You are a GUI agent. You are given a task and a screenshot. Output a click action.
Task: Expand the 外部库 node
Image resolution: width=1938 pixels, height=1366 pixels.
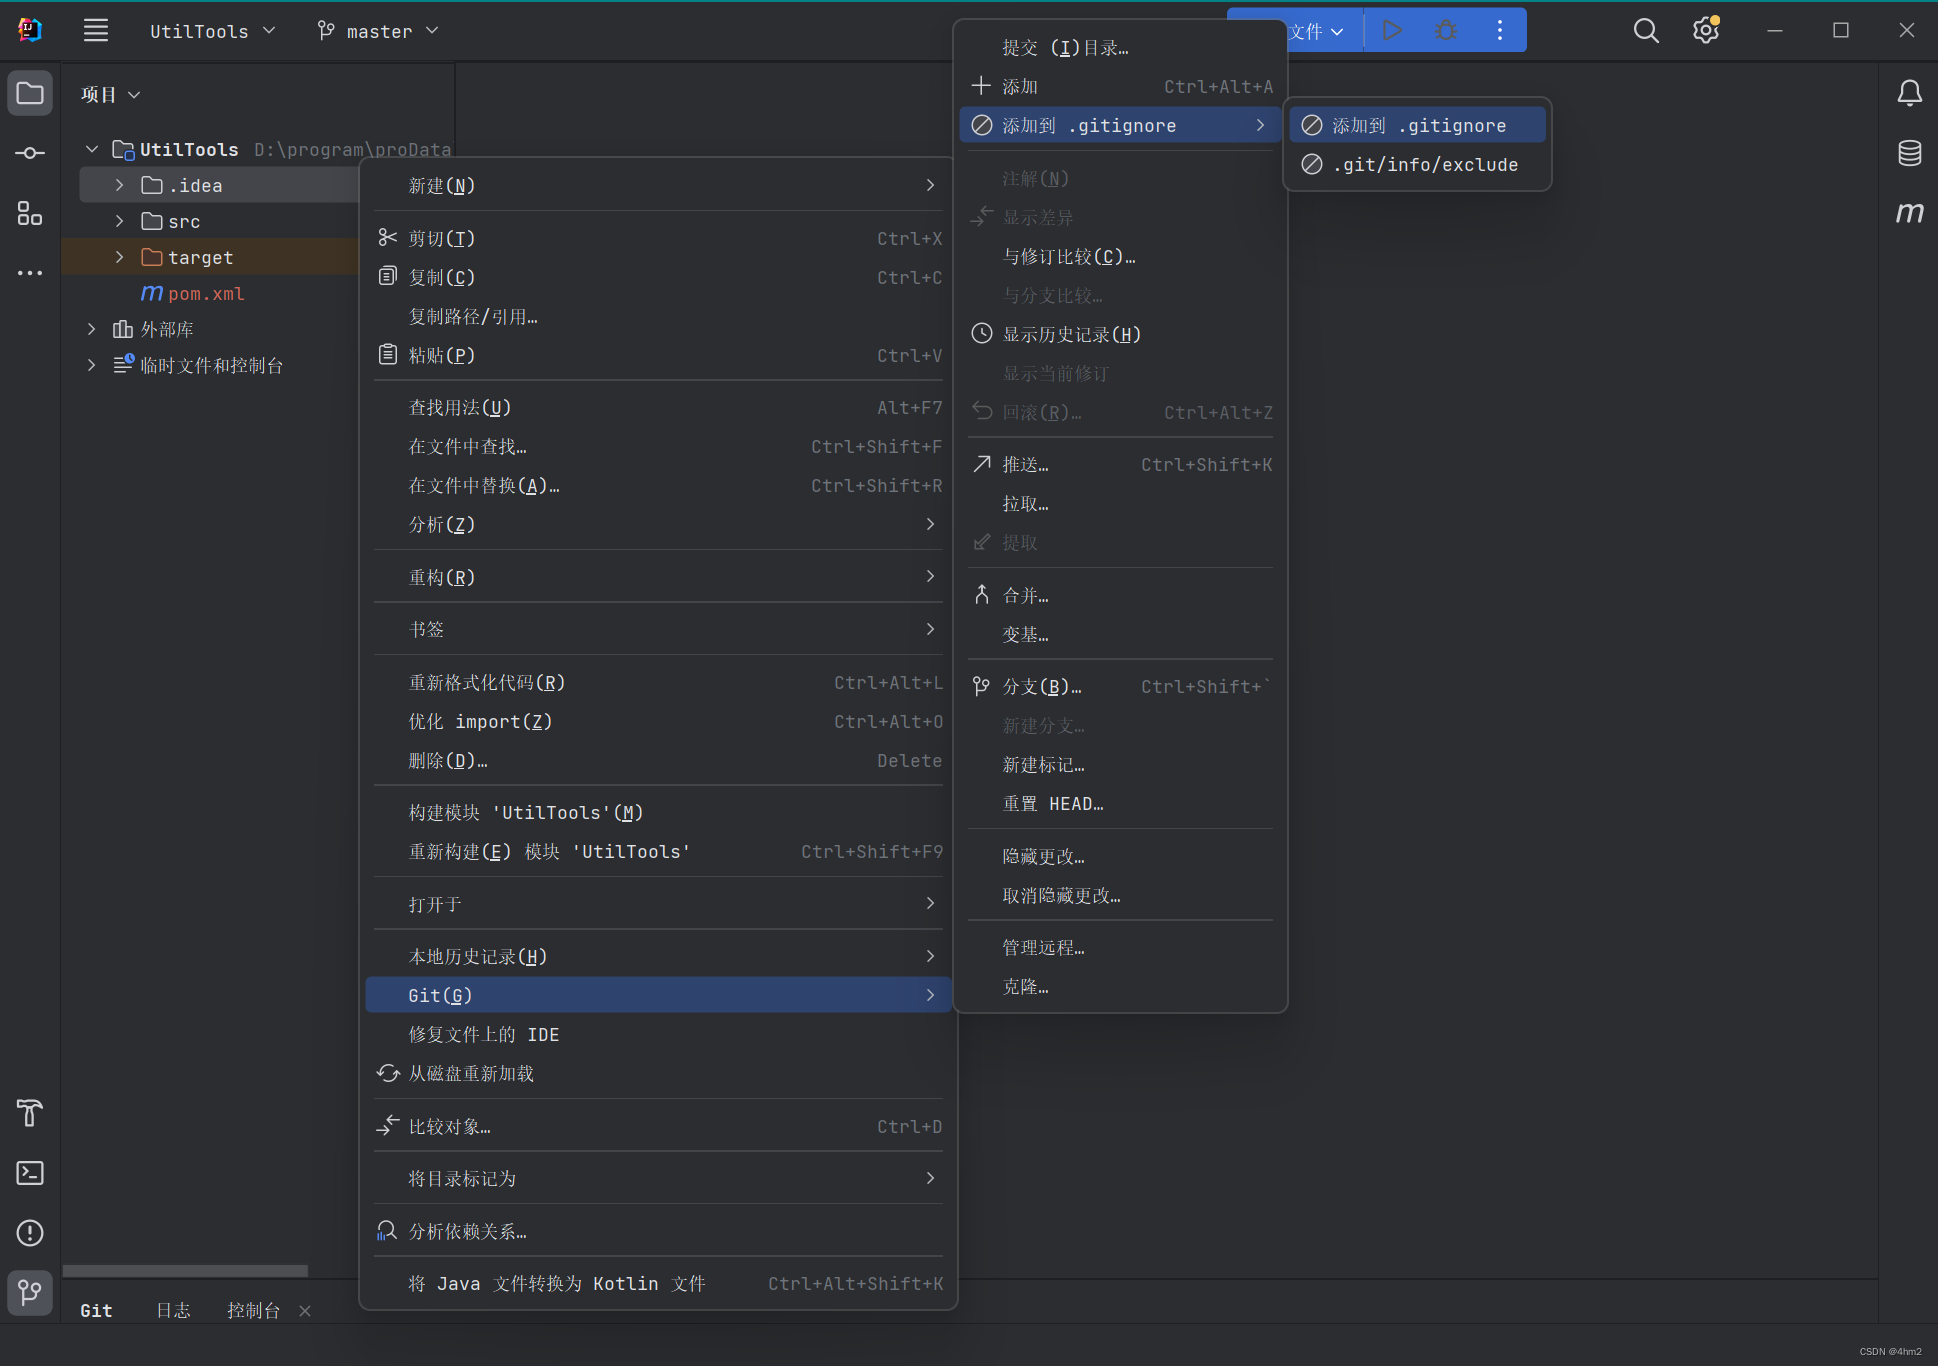point(92,329)
